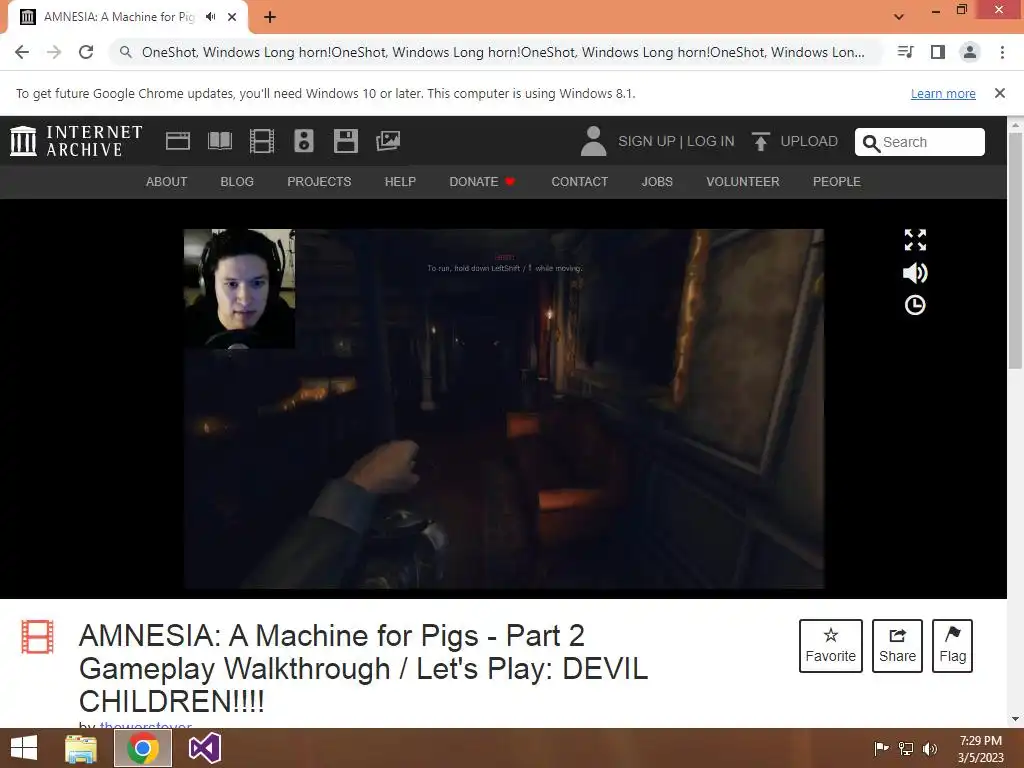Click the Flag button

point(952,646)
